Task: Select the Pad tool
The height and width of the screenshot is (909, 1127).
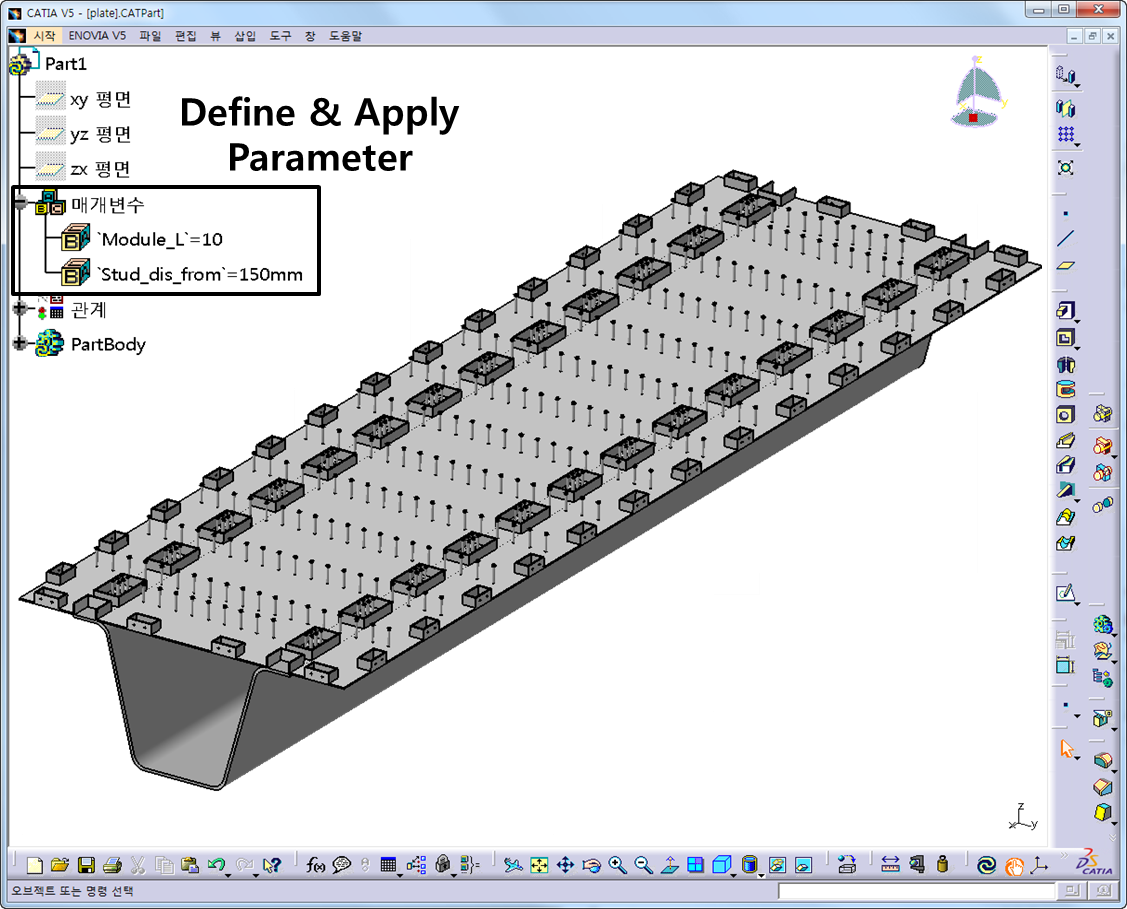Action: click(1065, 310)
